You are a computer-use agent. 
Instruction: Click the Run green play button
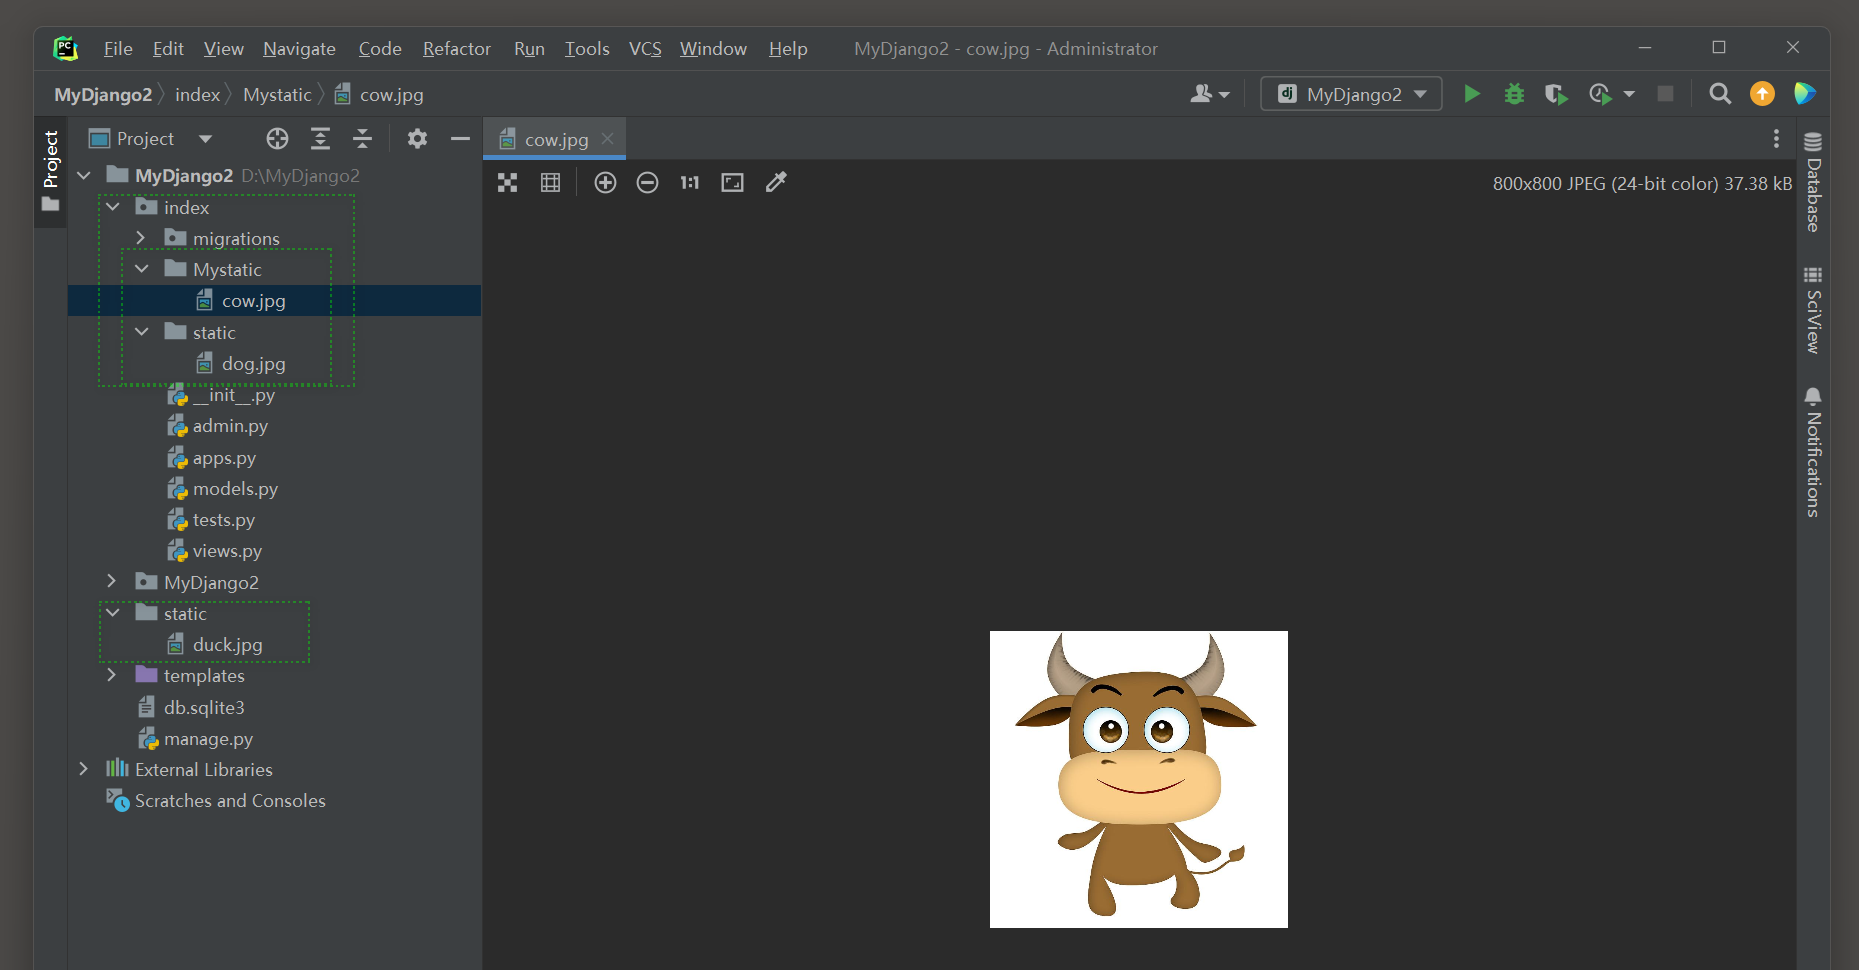tap(1471, 94)
